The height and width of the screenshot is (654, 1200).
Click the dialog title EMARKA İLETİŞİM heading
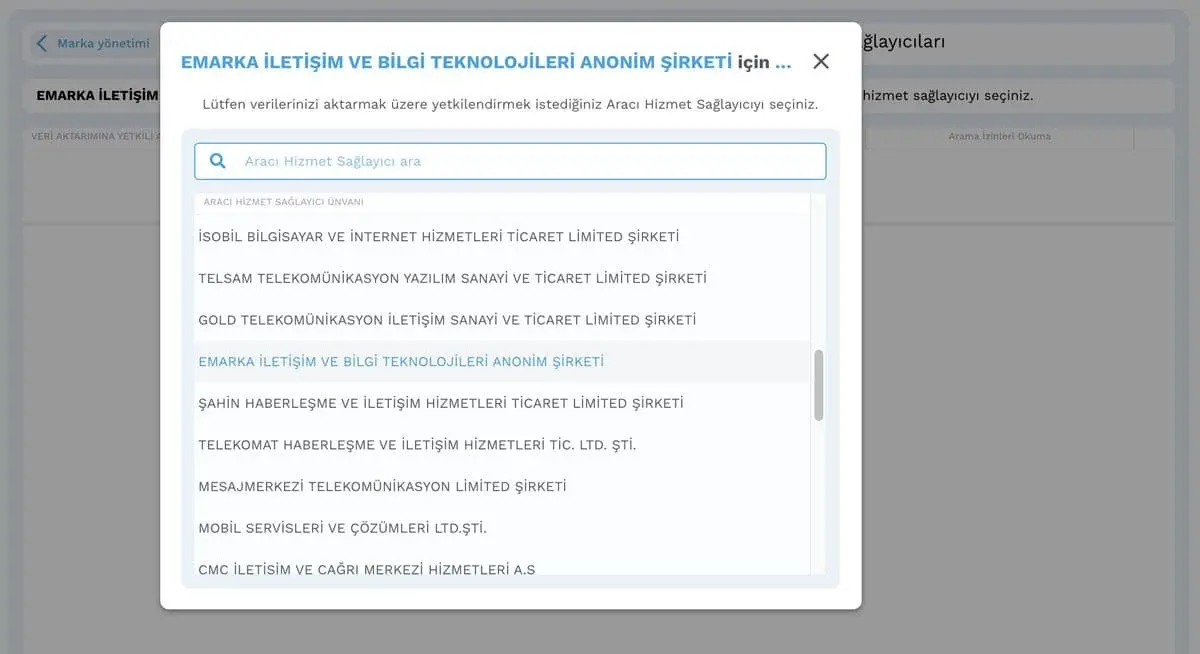coord(486,62)
